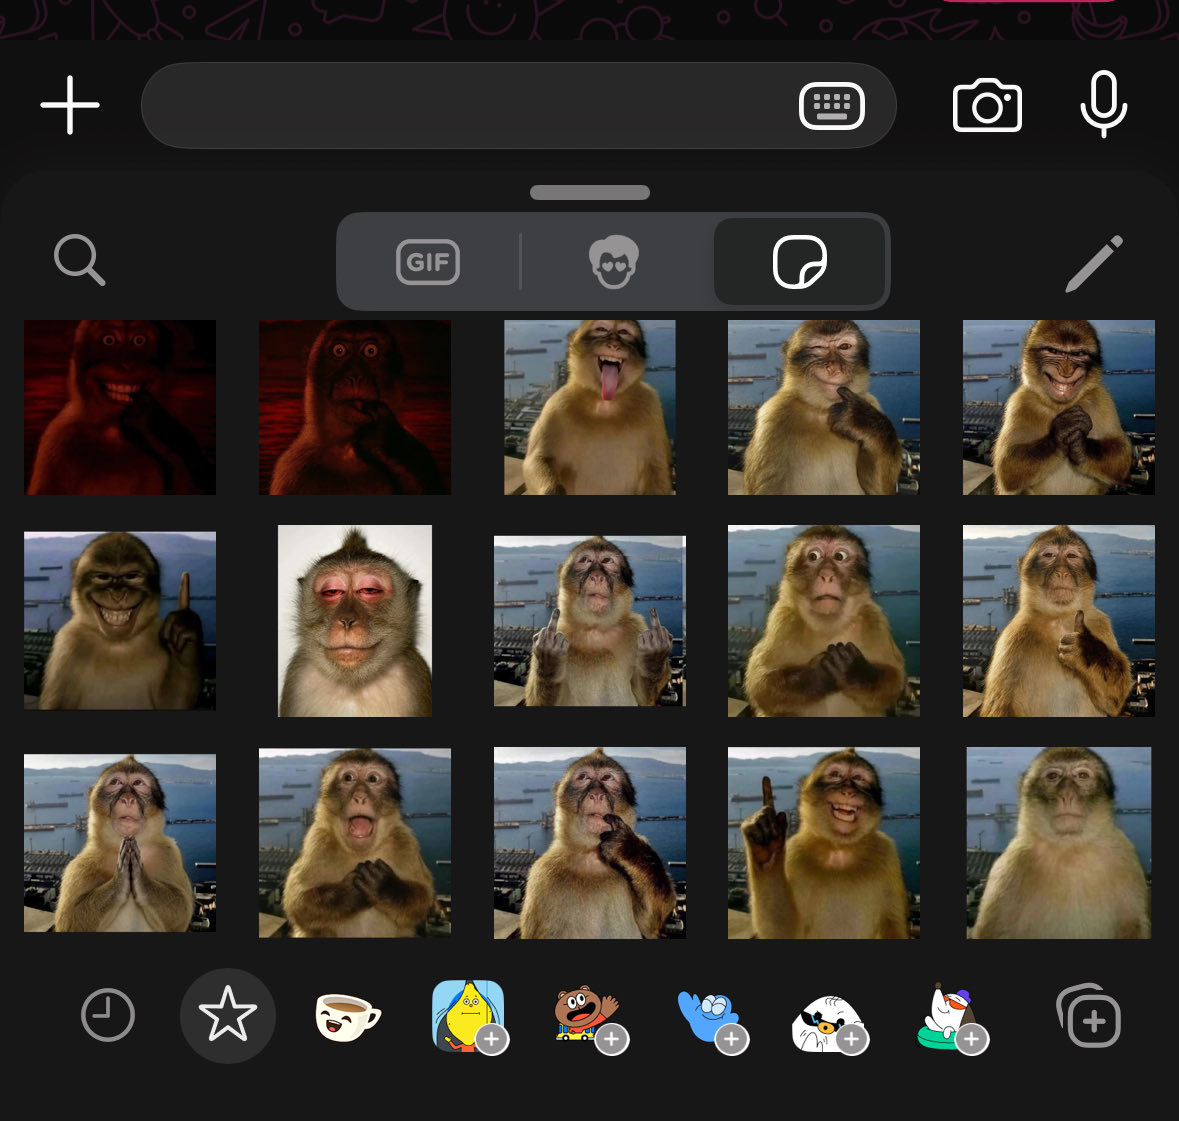Open recent stickers clock icon

(x=108, y=1015)
